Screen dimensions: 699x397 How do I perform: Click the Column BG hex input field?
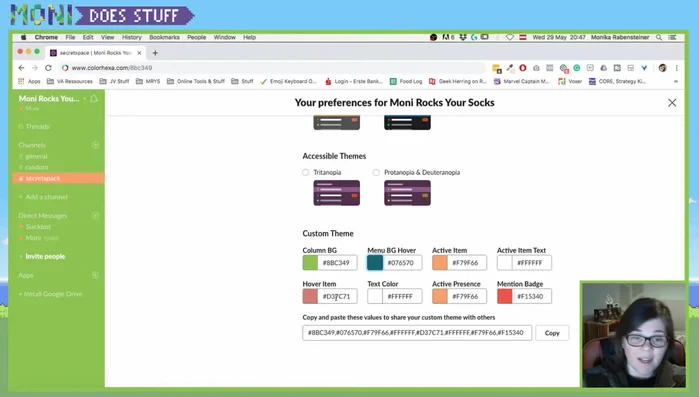coord(337,263)
